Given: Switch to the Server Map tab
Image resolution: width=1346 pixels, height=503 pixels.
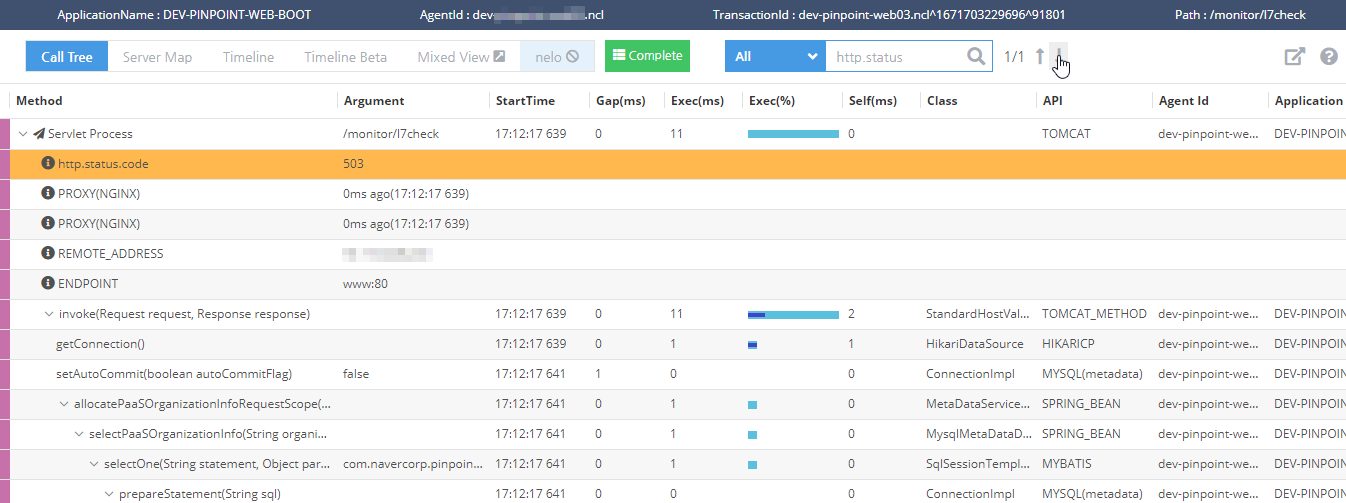Looking at the screenshot, I should coord(157,57).
